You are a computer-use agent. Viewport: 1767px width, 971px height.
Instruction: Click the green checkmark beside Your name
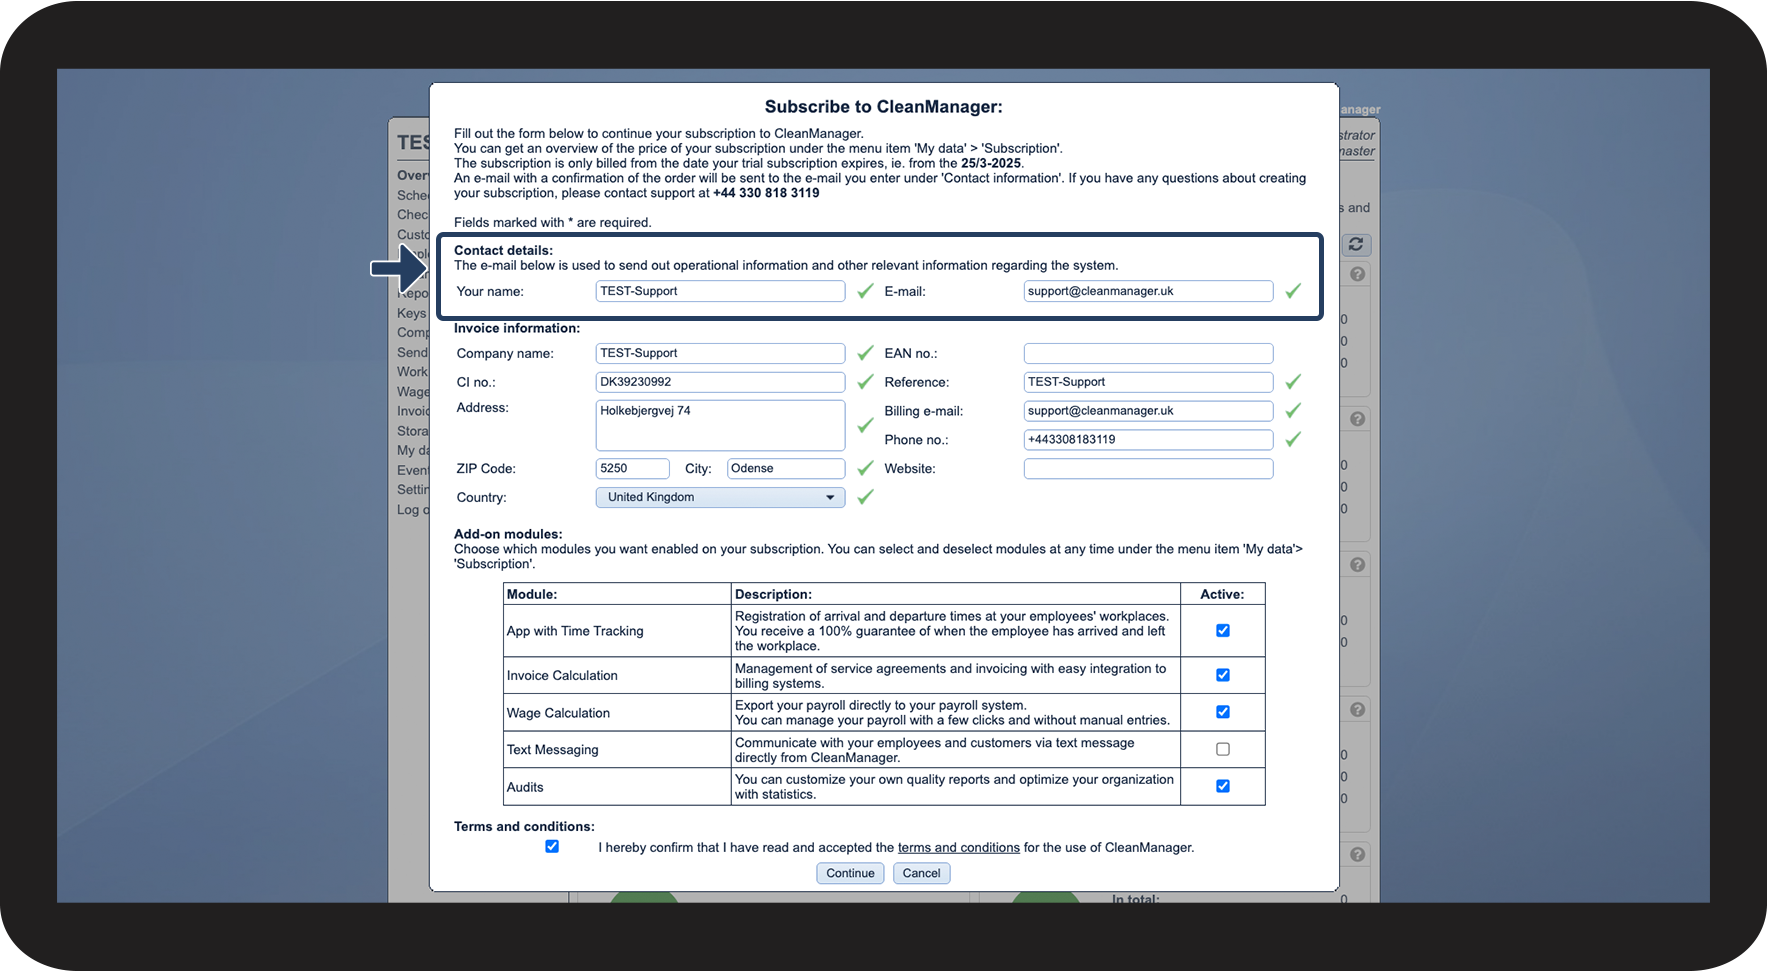click(x=865, y=291)
